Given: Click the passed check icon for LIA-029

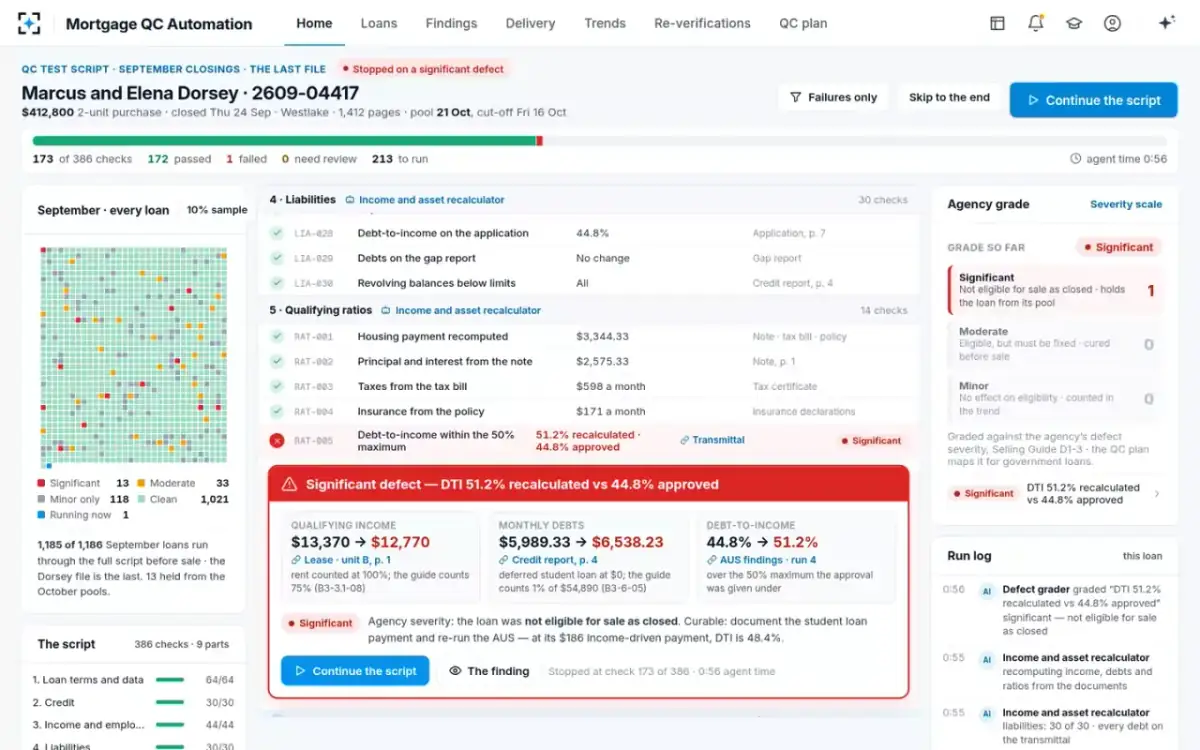Looking at the screenshot, I should pos(277,258).
